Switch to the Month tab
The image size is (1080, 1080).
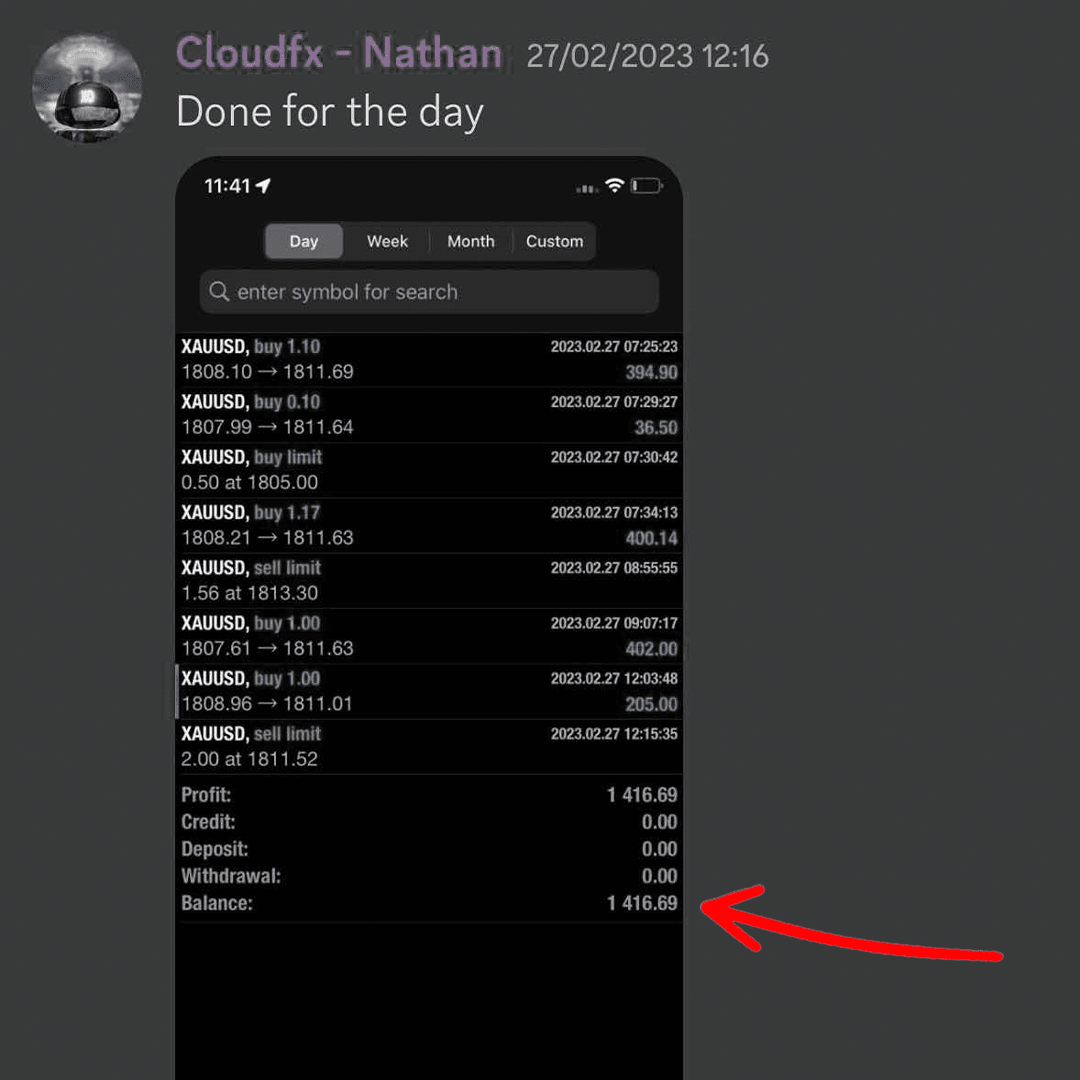pyautogui.click(x=471, y=241)
